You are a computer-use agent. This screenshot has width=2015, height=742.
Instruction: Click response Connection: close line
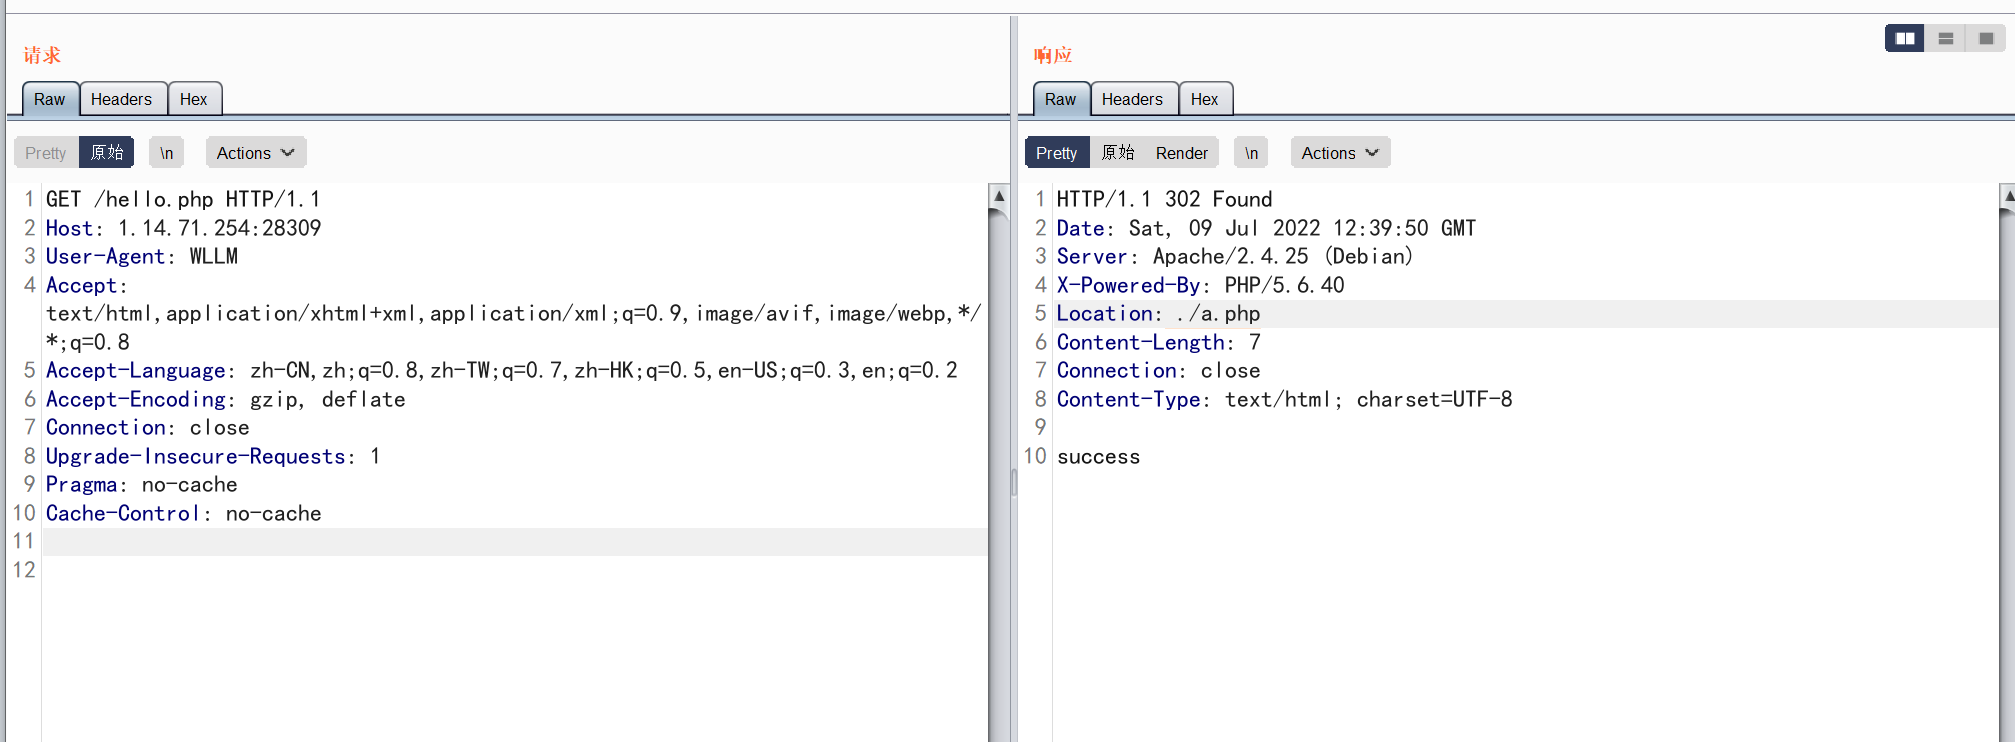click(x=1159, y=370)
